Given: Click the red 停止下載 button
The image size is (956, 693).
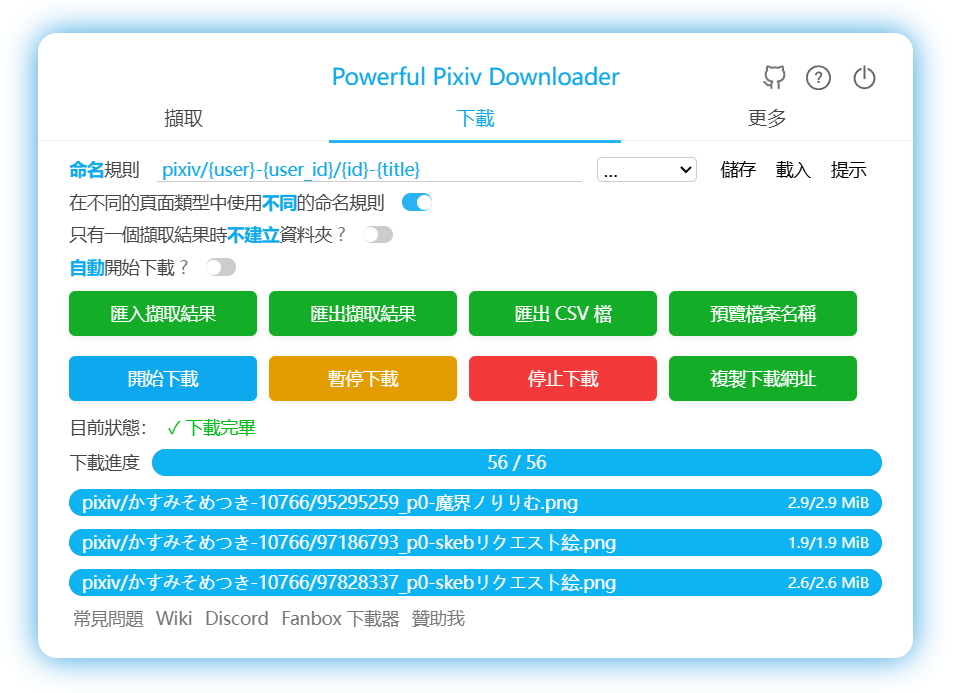Looking at the screenshot, I should [563, 378].
